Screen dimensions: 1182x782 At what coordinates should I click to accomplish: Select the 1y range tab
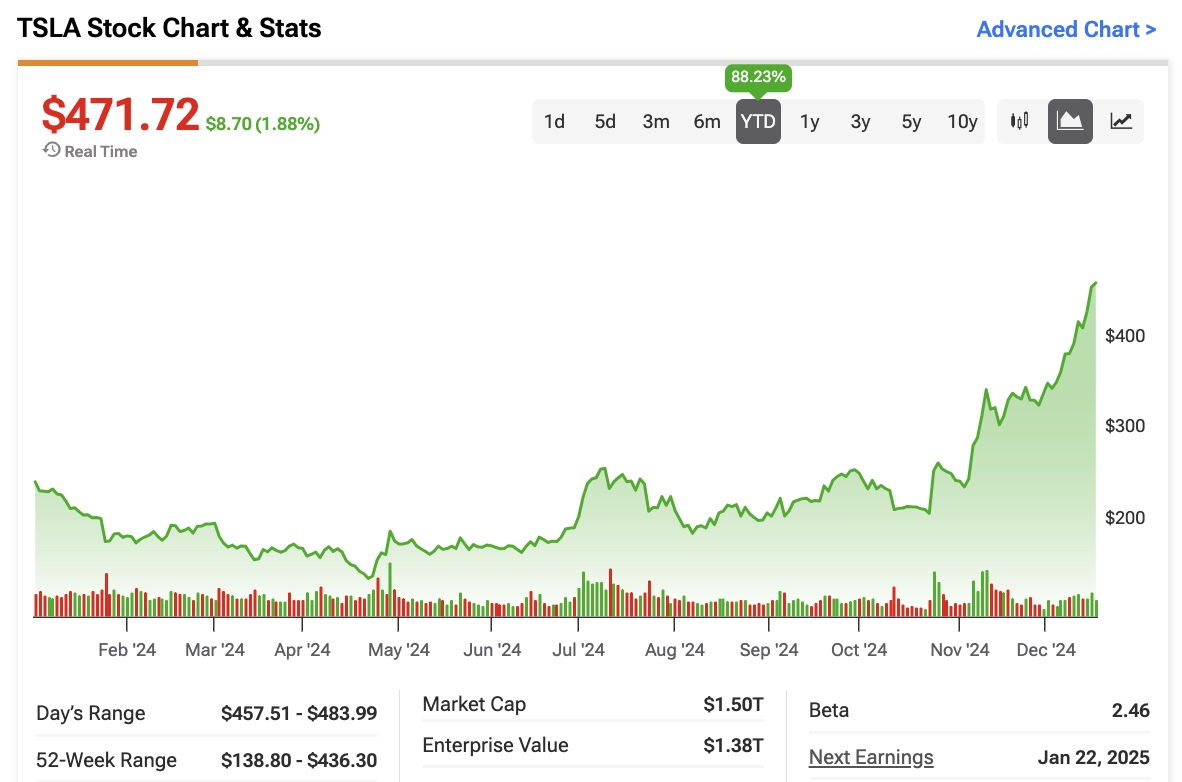809,121
